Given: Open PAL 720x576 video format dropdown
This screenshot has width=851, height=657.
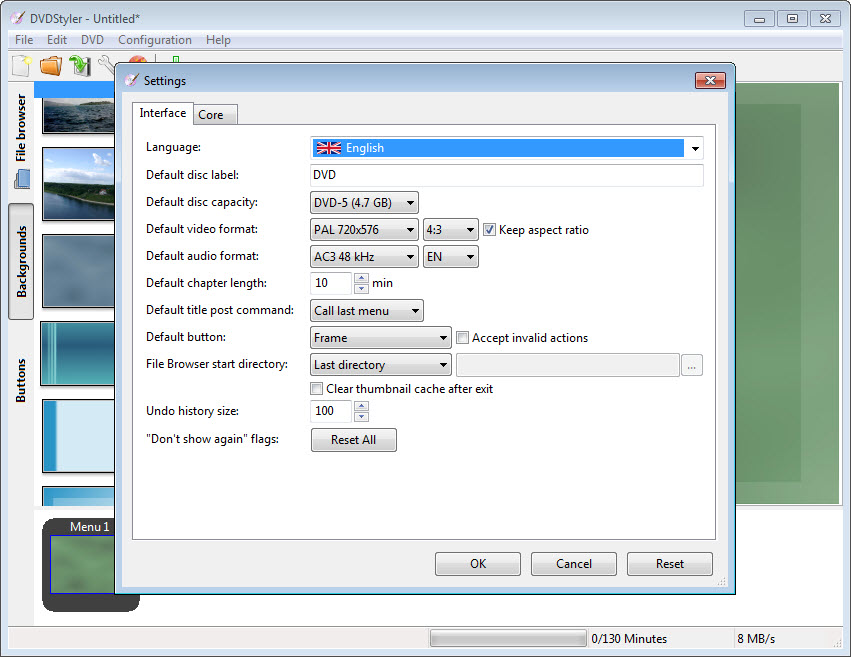Looking at the screenshot, I should (364, 229).
